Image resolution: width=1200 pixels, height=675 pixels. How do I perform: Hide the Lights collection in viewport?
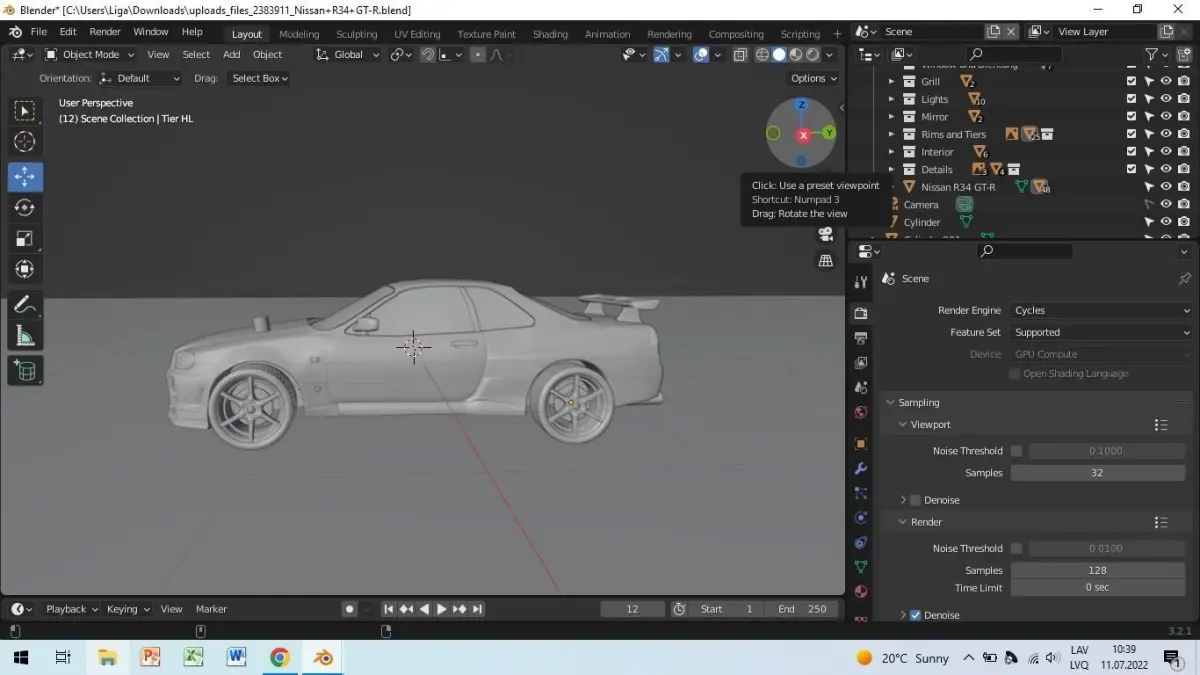click(1166, 99)
